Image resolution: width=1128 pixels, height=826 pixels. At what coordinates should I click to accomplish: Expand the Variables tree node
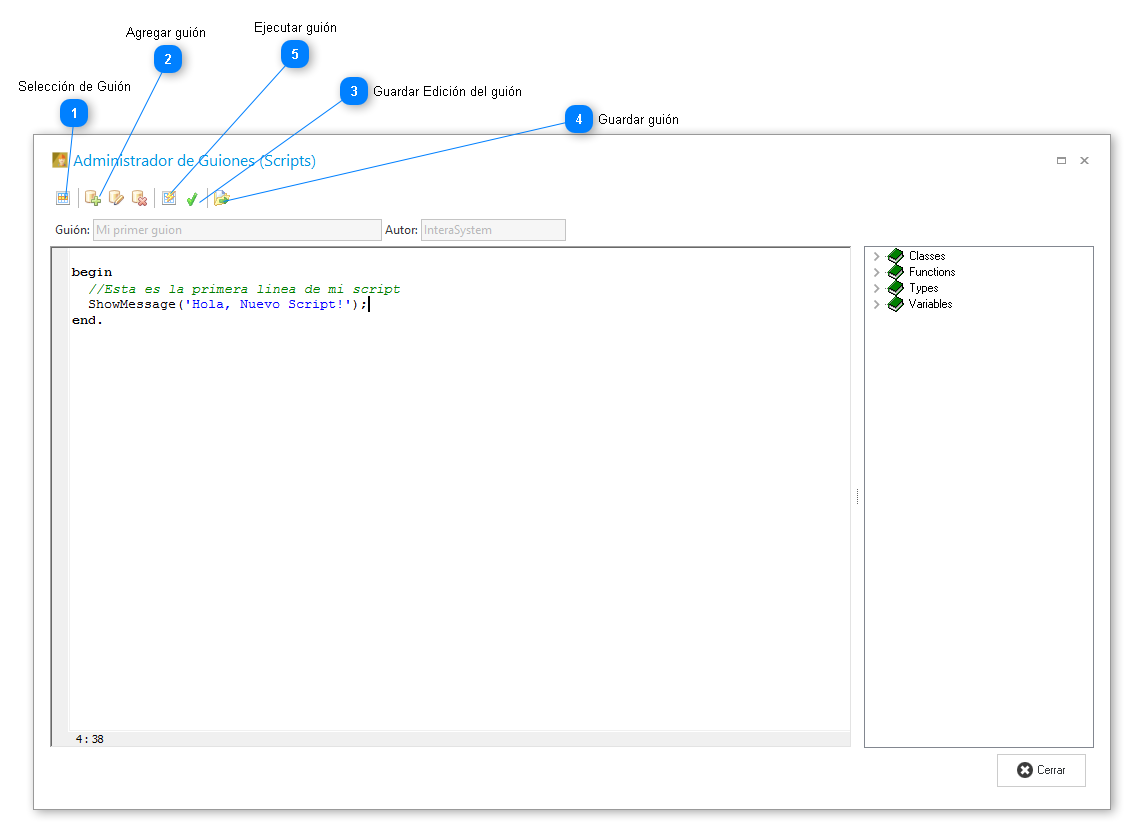(877, 304)
